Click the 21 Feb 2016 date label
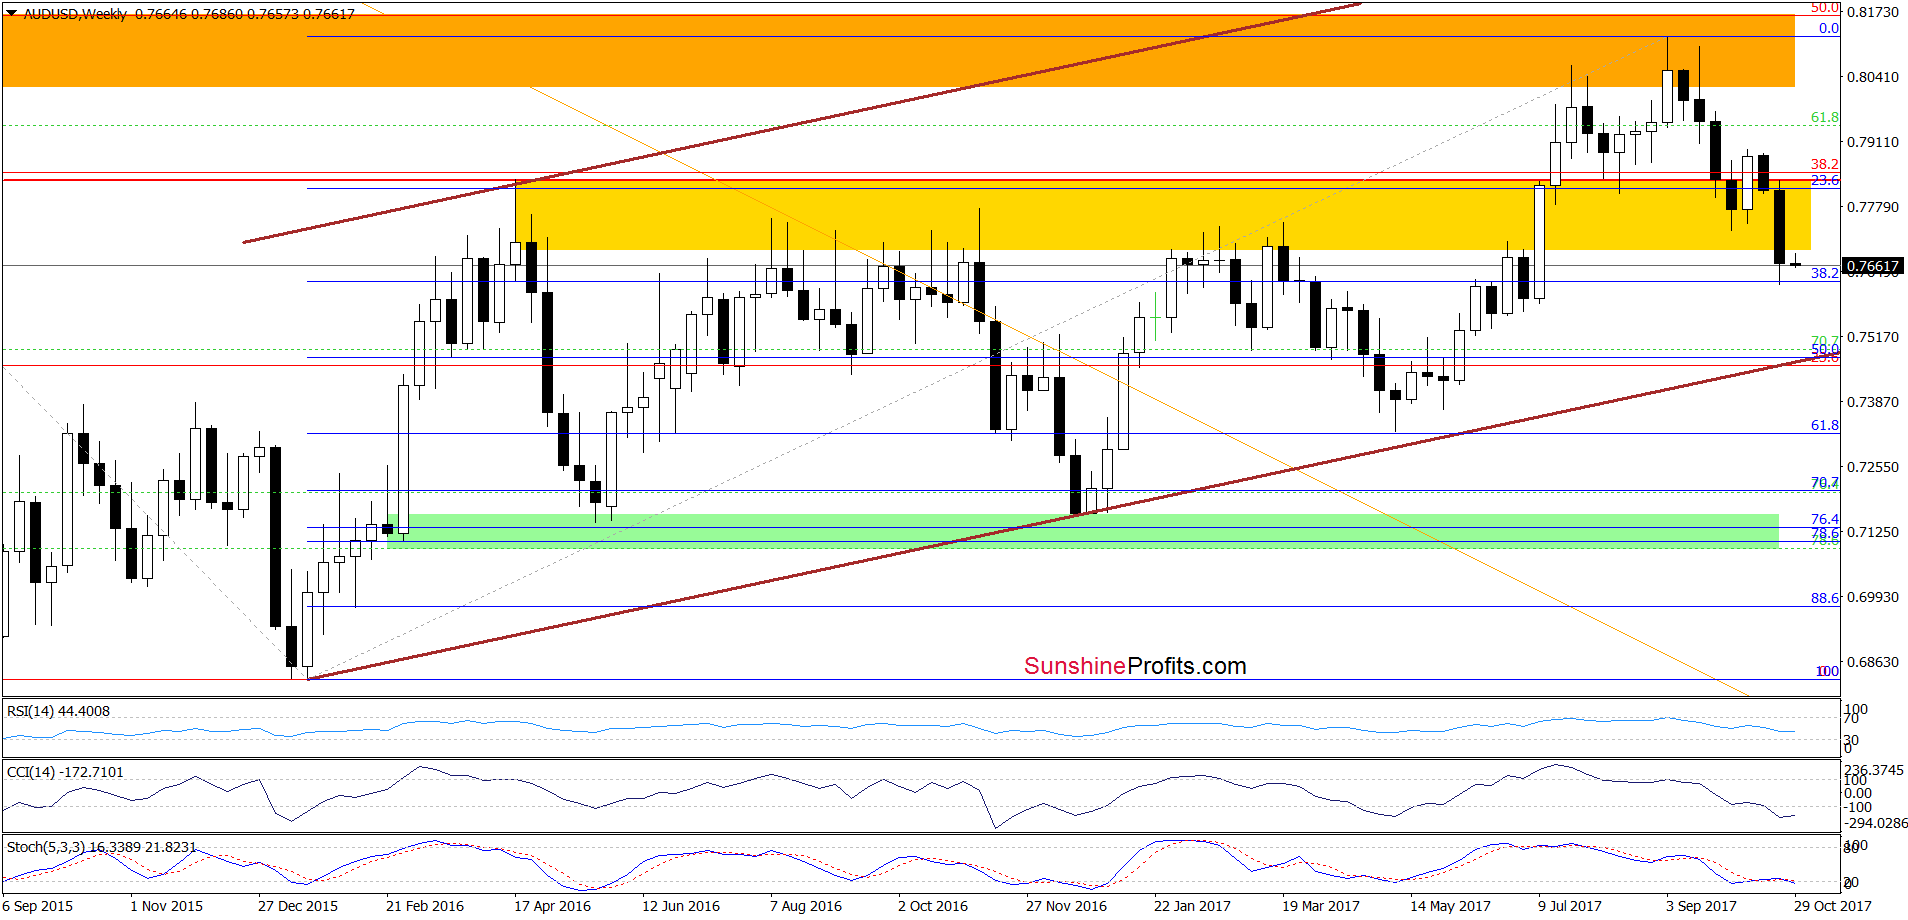The width and height of the screenshot is (1908, 920). [425, 906]
